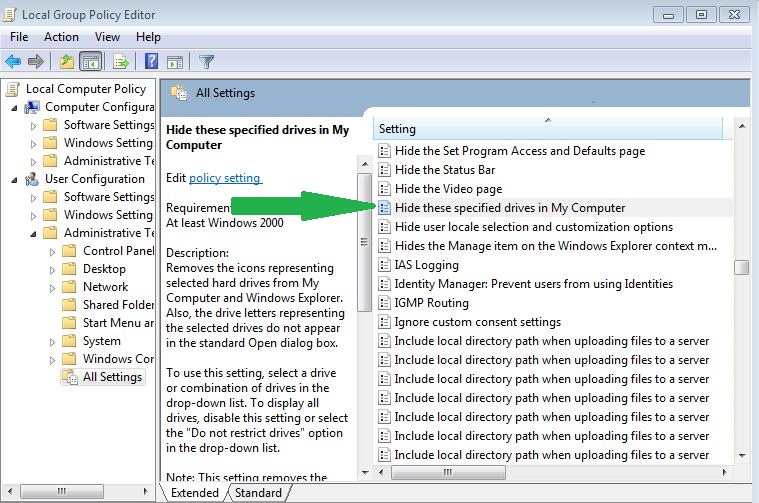Viewport: 759px width, 503px height.
Task: Sort by the Setting column header
Action: coord(548,129)
